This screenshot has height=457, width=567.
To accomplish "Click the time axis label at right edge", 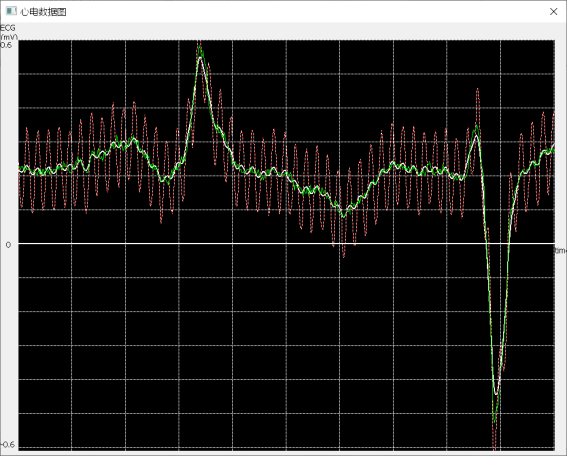I will (x=561, y=250).
